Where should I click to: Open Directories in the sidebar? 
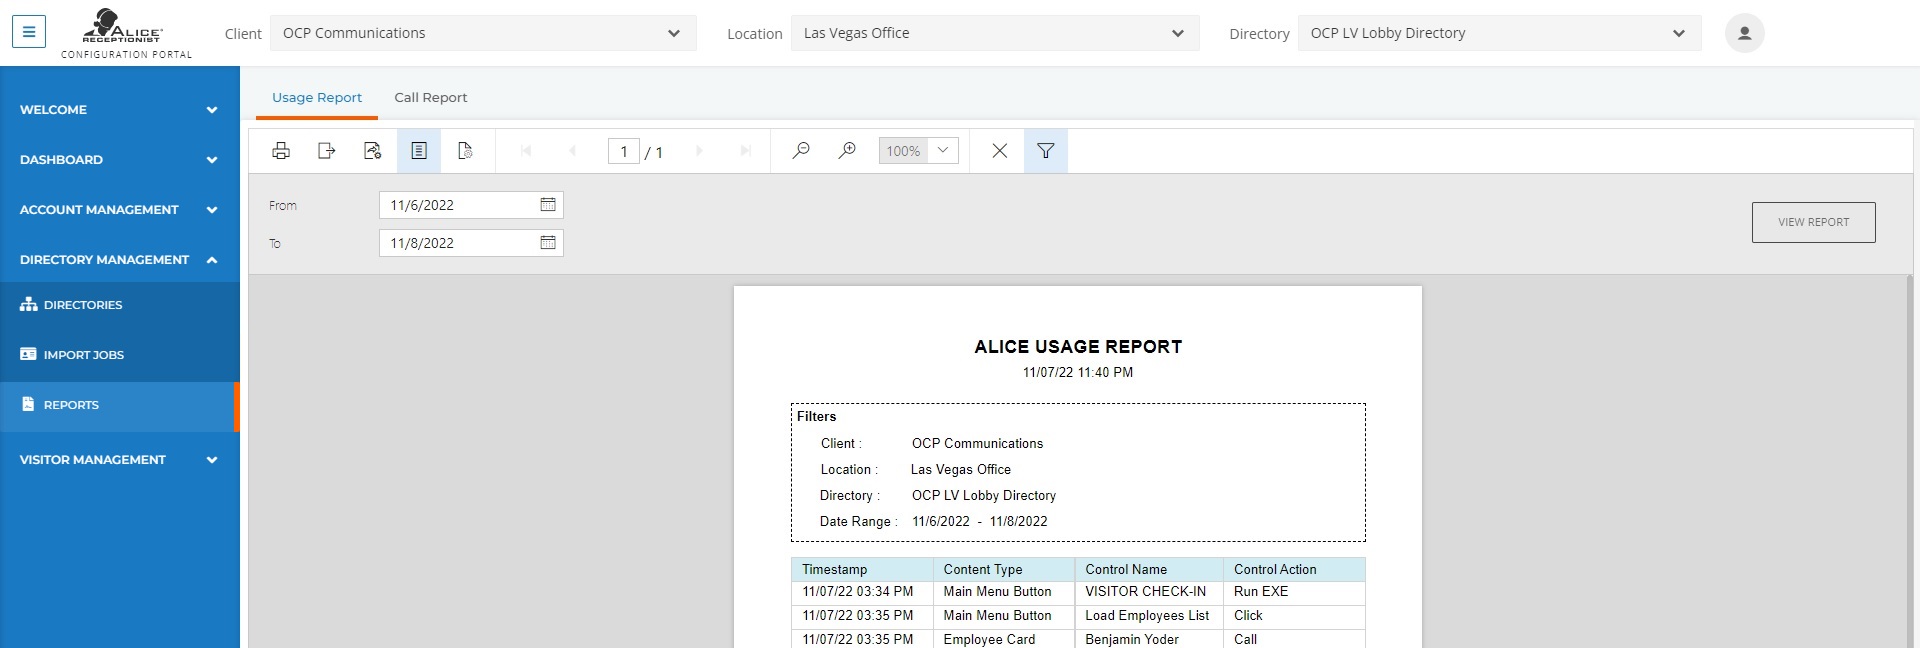pos(120,305)
